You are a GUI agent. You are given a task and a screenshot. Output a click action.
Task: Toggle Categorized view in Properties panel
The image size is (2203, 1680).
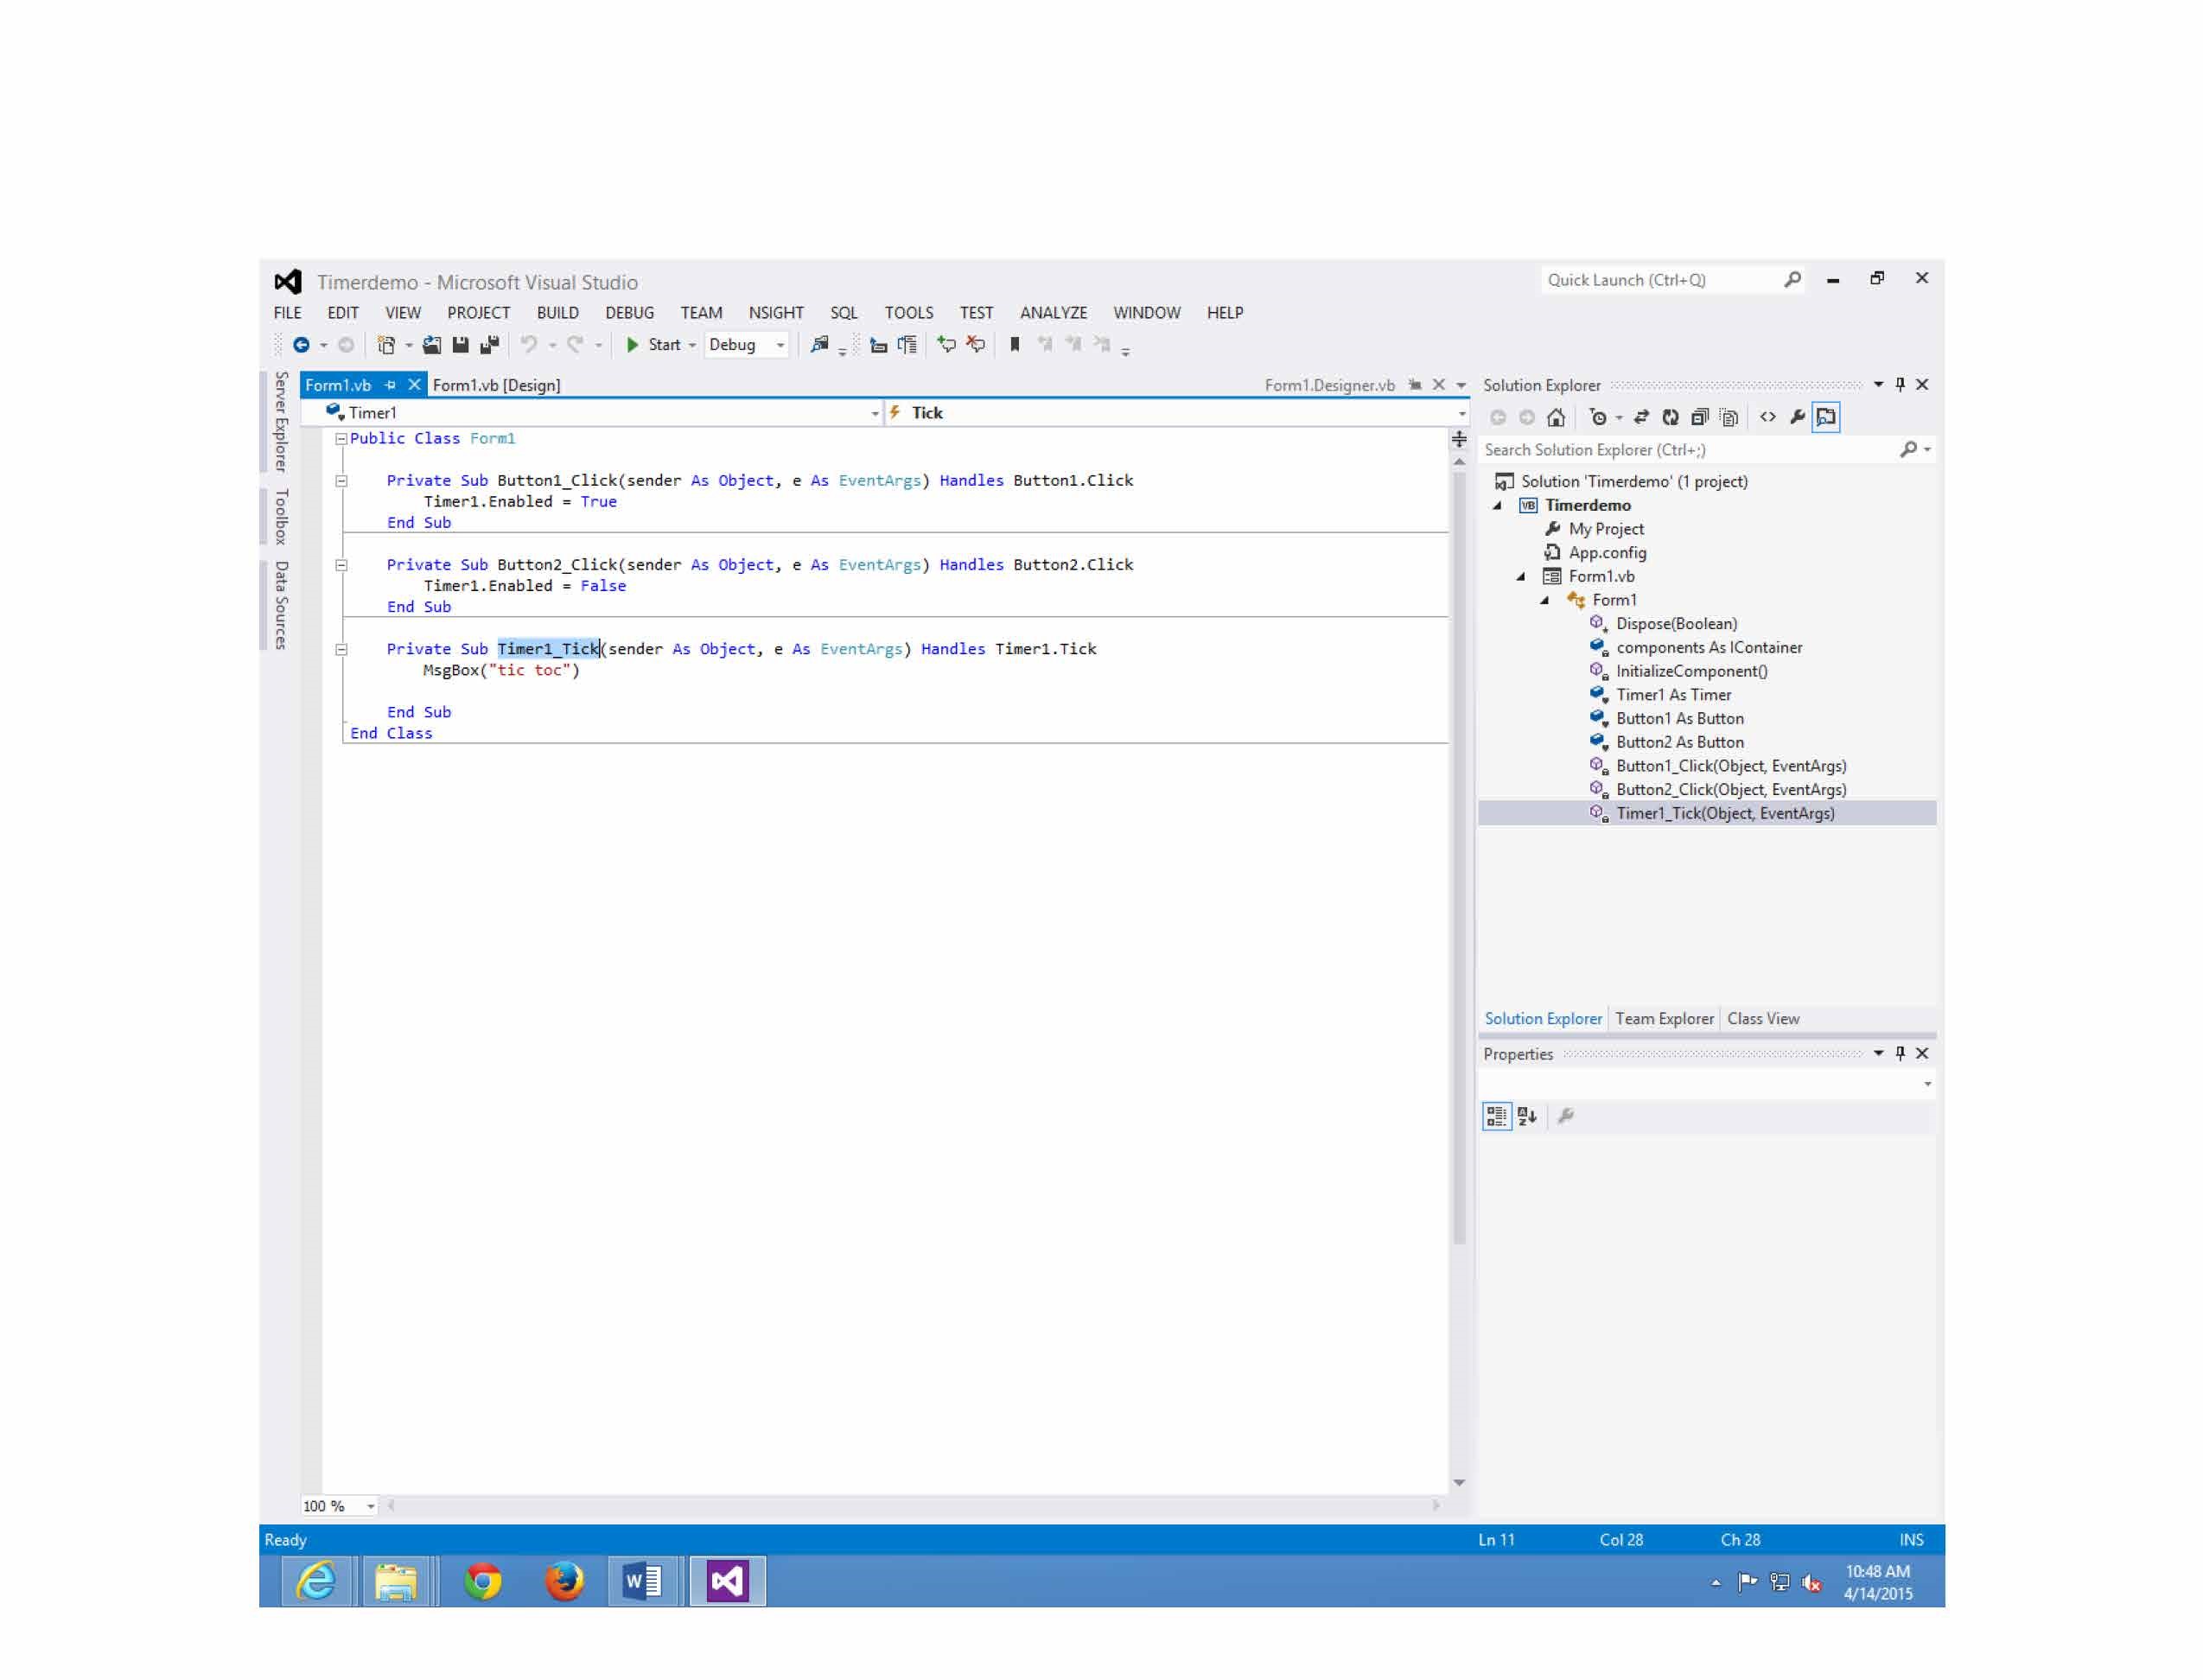pyautogui.click(x=1495, y=1116)
